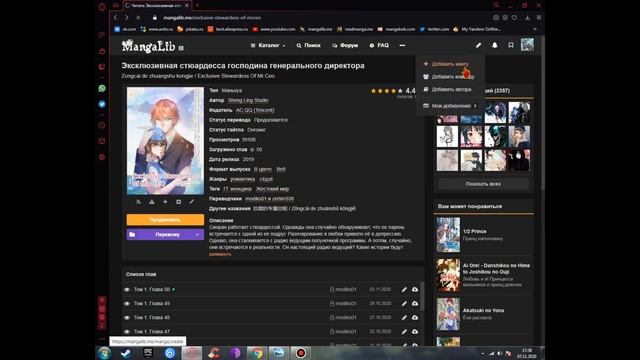Screen dimensions: 640x360
Task: Edit Глава 49 with pencil icon
Action: [x=404, y=304]
